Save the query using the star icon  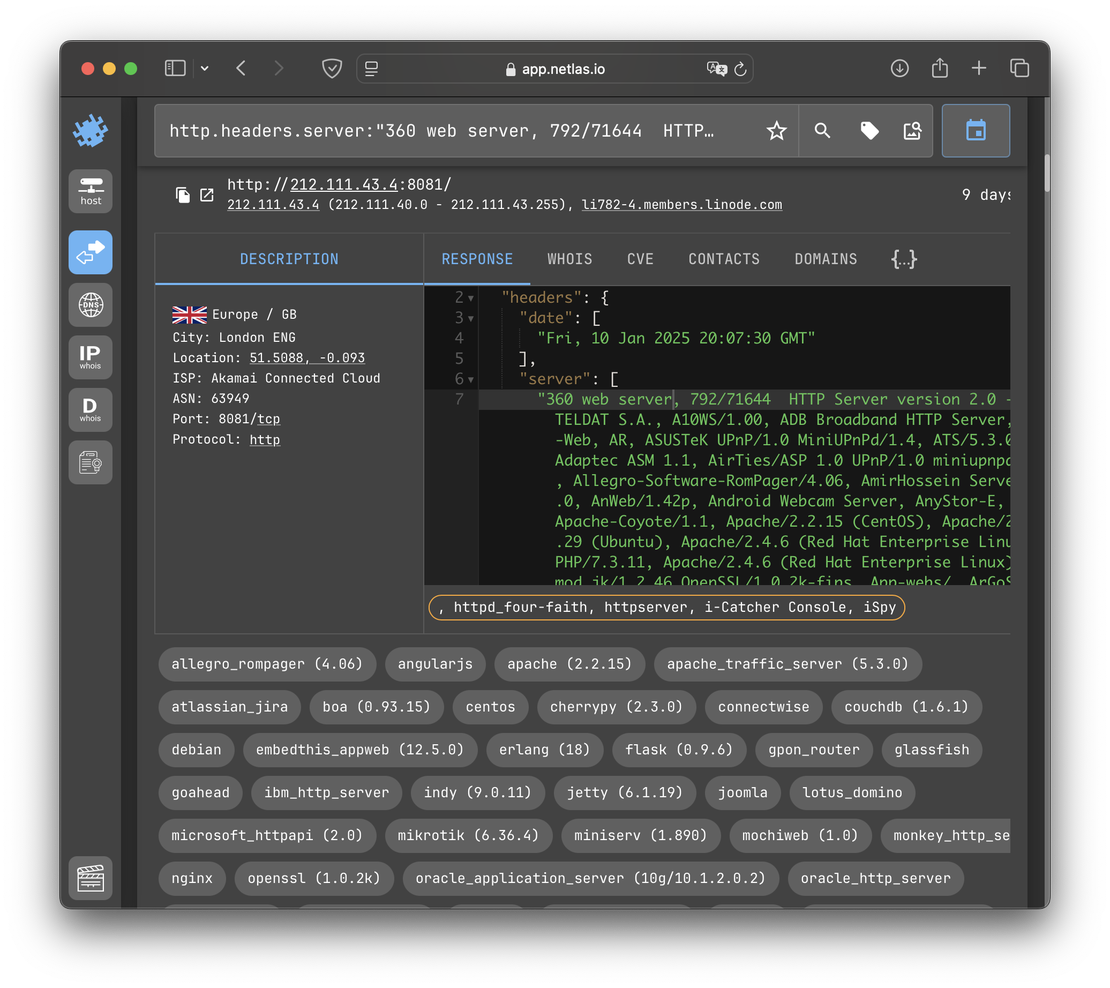pos(777,130)
